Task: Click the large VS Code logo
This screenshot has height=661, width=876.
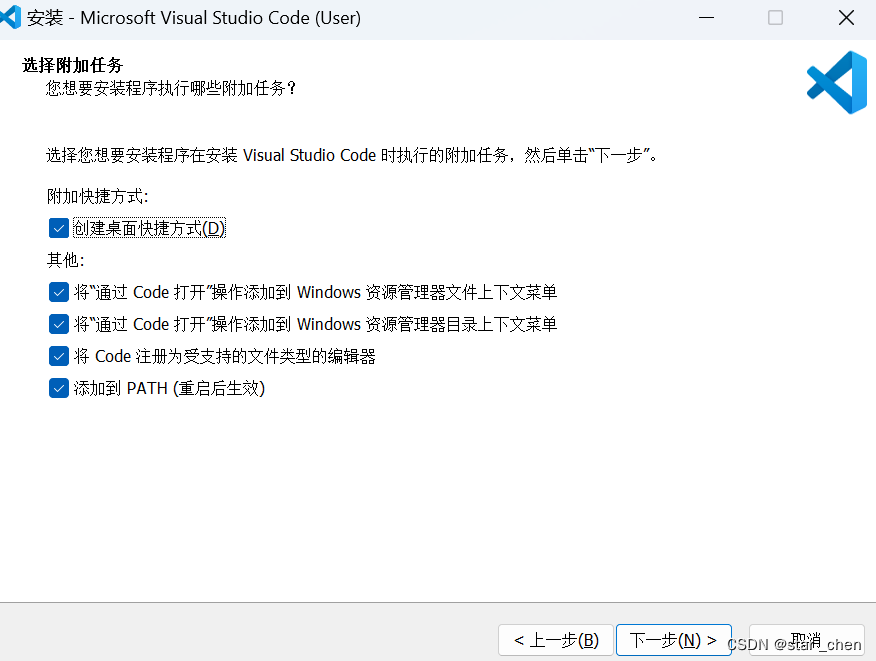Action: click(x=836, y=83)
